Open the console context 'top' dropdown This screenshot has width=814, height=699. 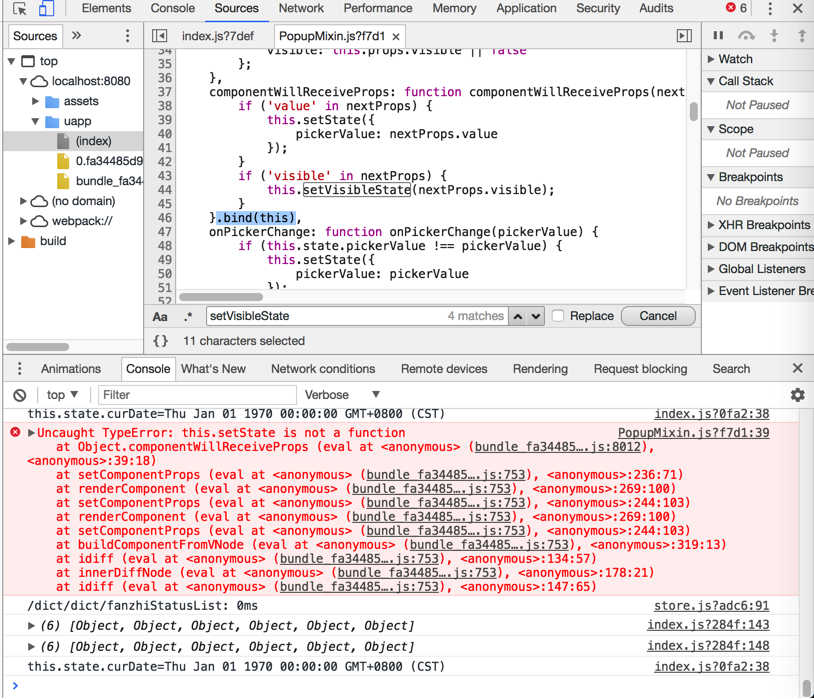[62, 395]
